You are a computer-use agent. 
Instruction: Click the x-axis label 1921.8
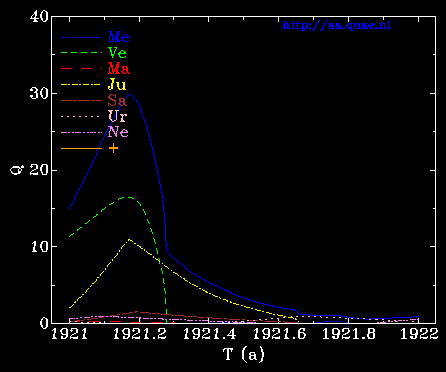pyautogui.click(x=349, y=334)
